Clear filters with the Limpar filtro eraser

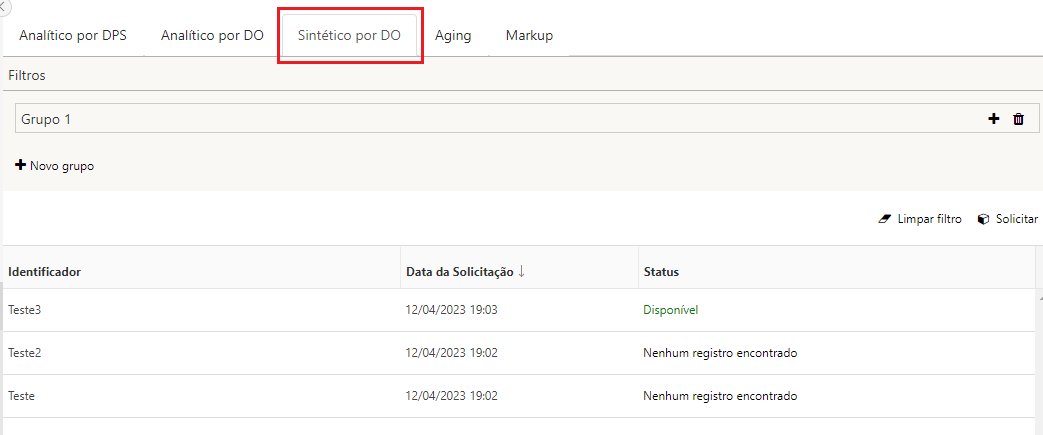(919, 219)
